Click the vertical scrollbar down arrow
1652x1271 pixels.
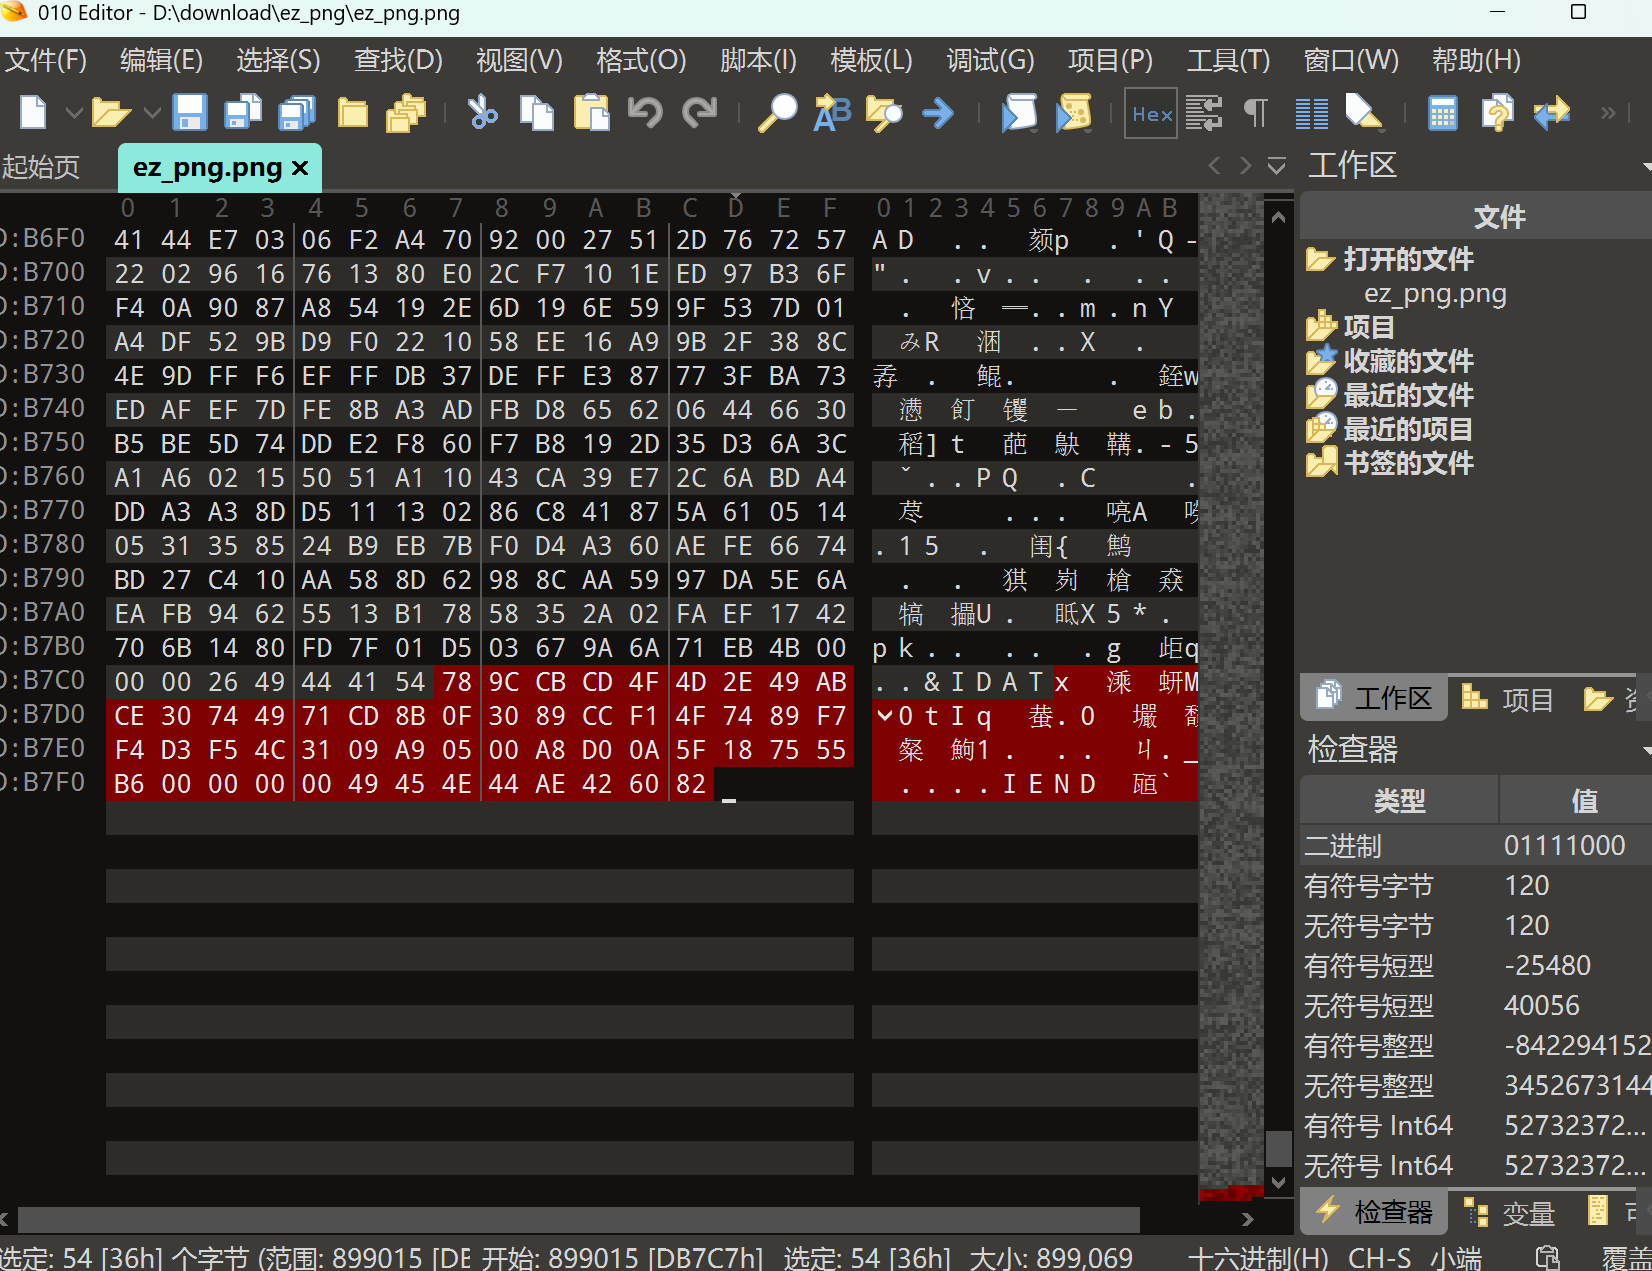(x=1278, y=1182)
